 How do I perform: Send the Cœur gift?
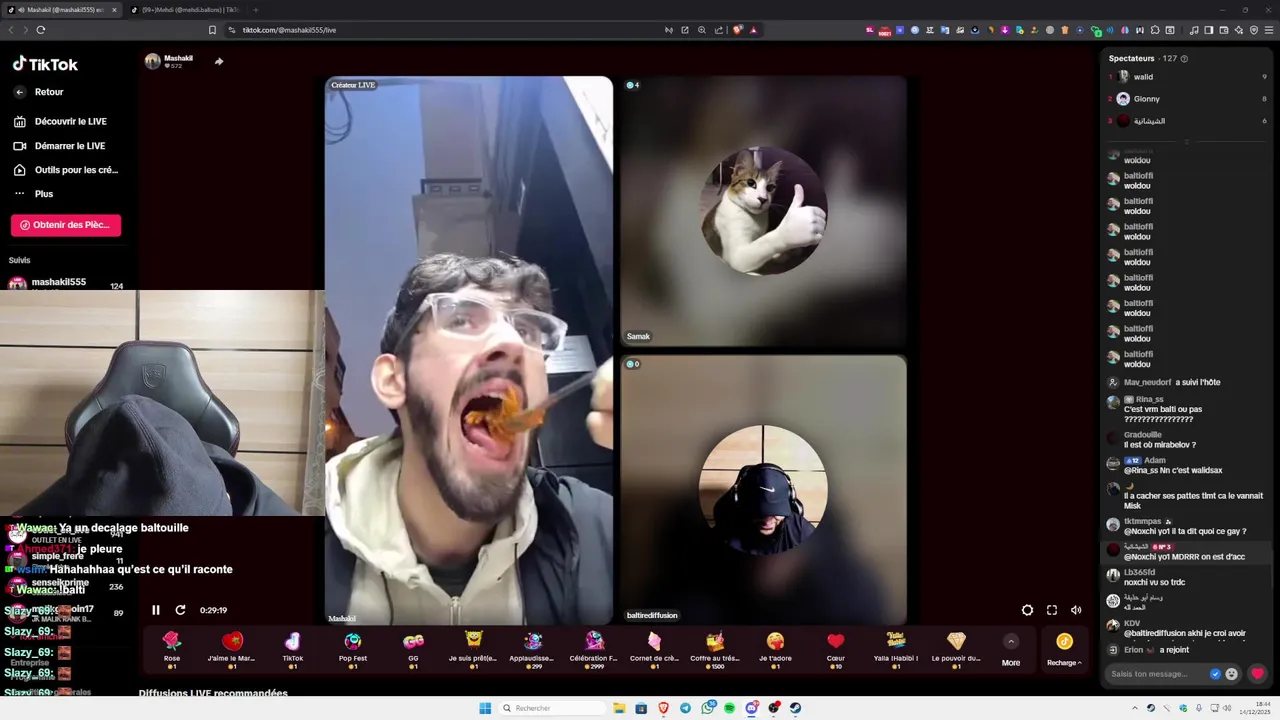coord(836,649)
